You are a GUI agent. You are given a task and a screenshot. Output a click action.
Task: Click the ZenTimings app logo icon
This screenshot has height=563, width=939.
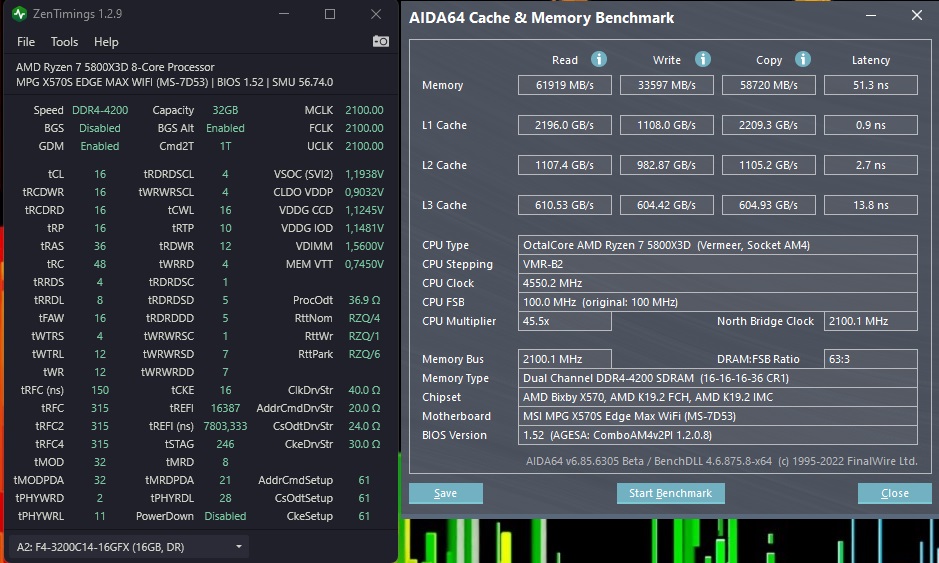19,13
